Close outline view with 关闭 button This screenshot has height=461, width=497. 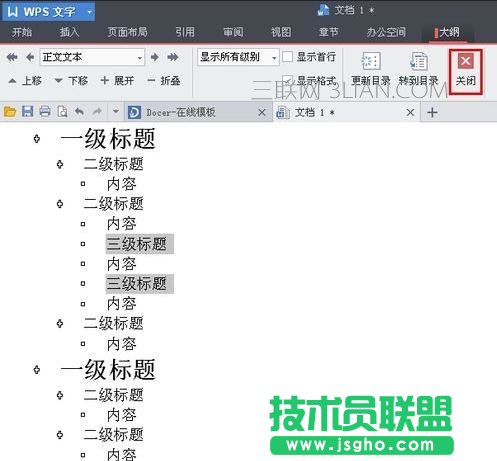(x=466, y=71)
